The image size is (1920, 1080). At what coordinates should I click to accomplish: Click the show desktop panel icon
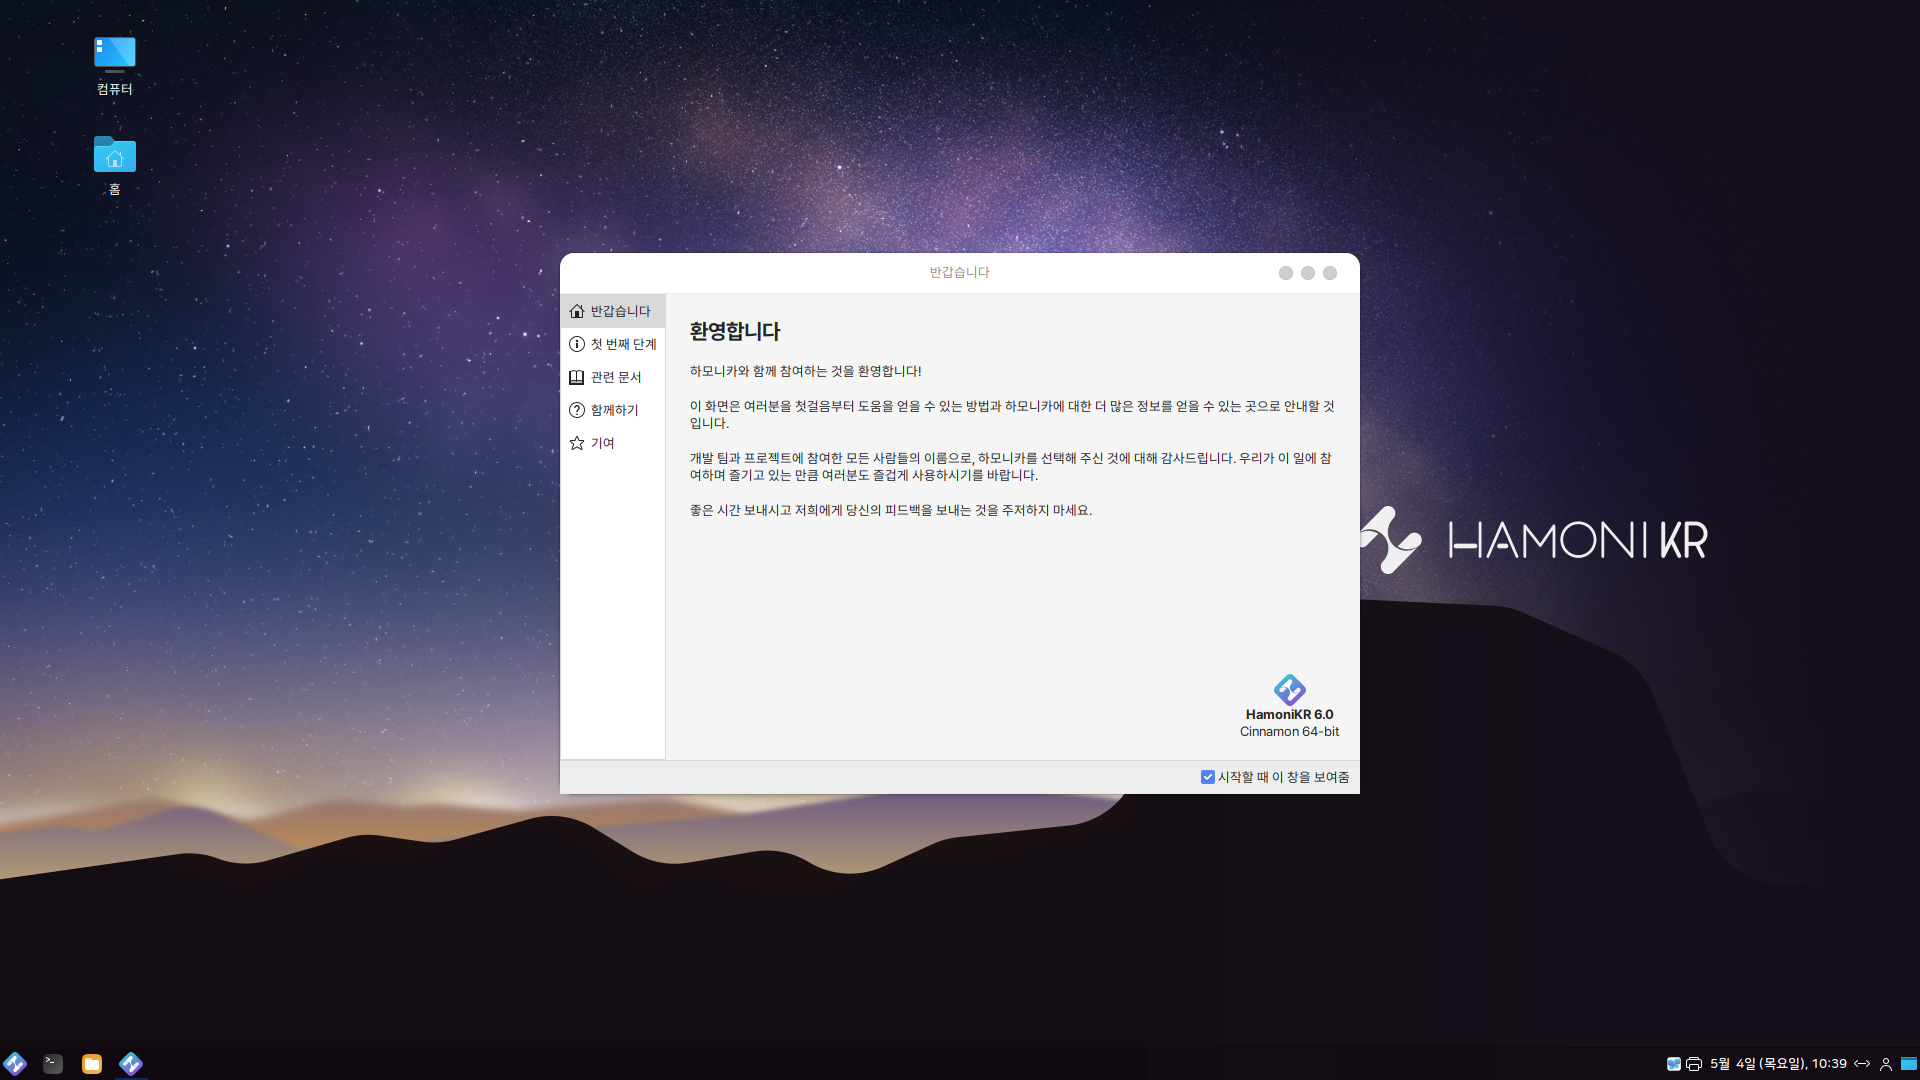pyautogui.click(x=1909, y=1064)
